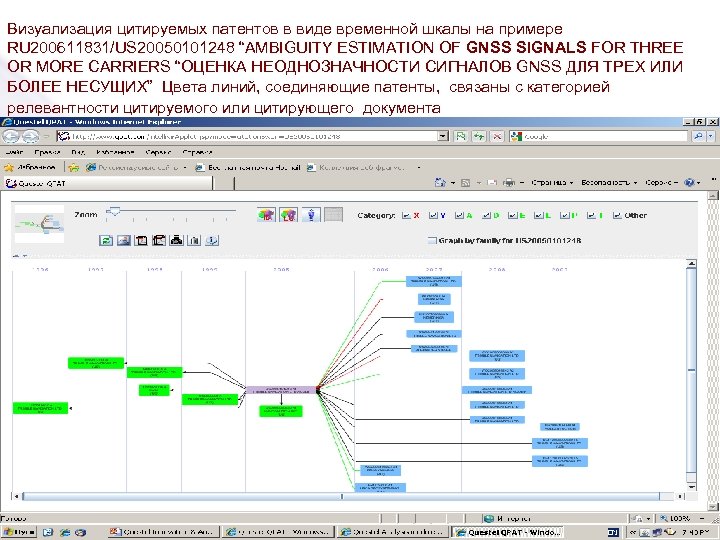
Task: Click the graph vertical scrollbar up arrow
Action: pos(691,264)
